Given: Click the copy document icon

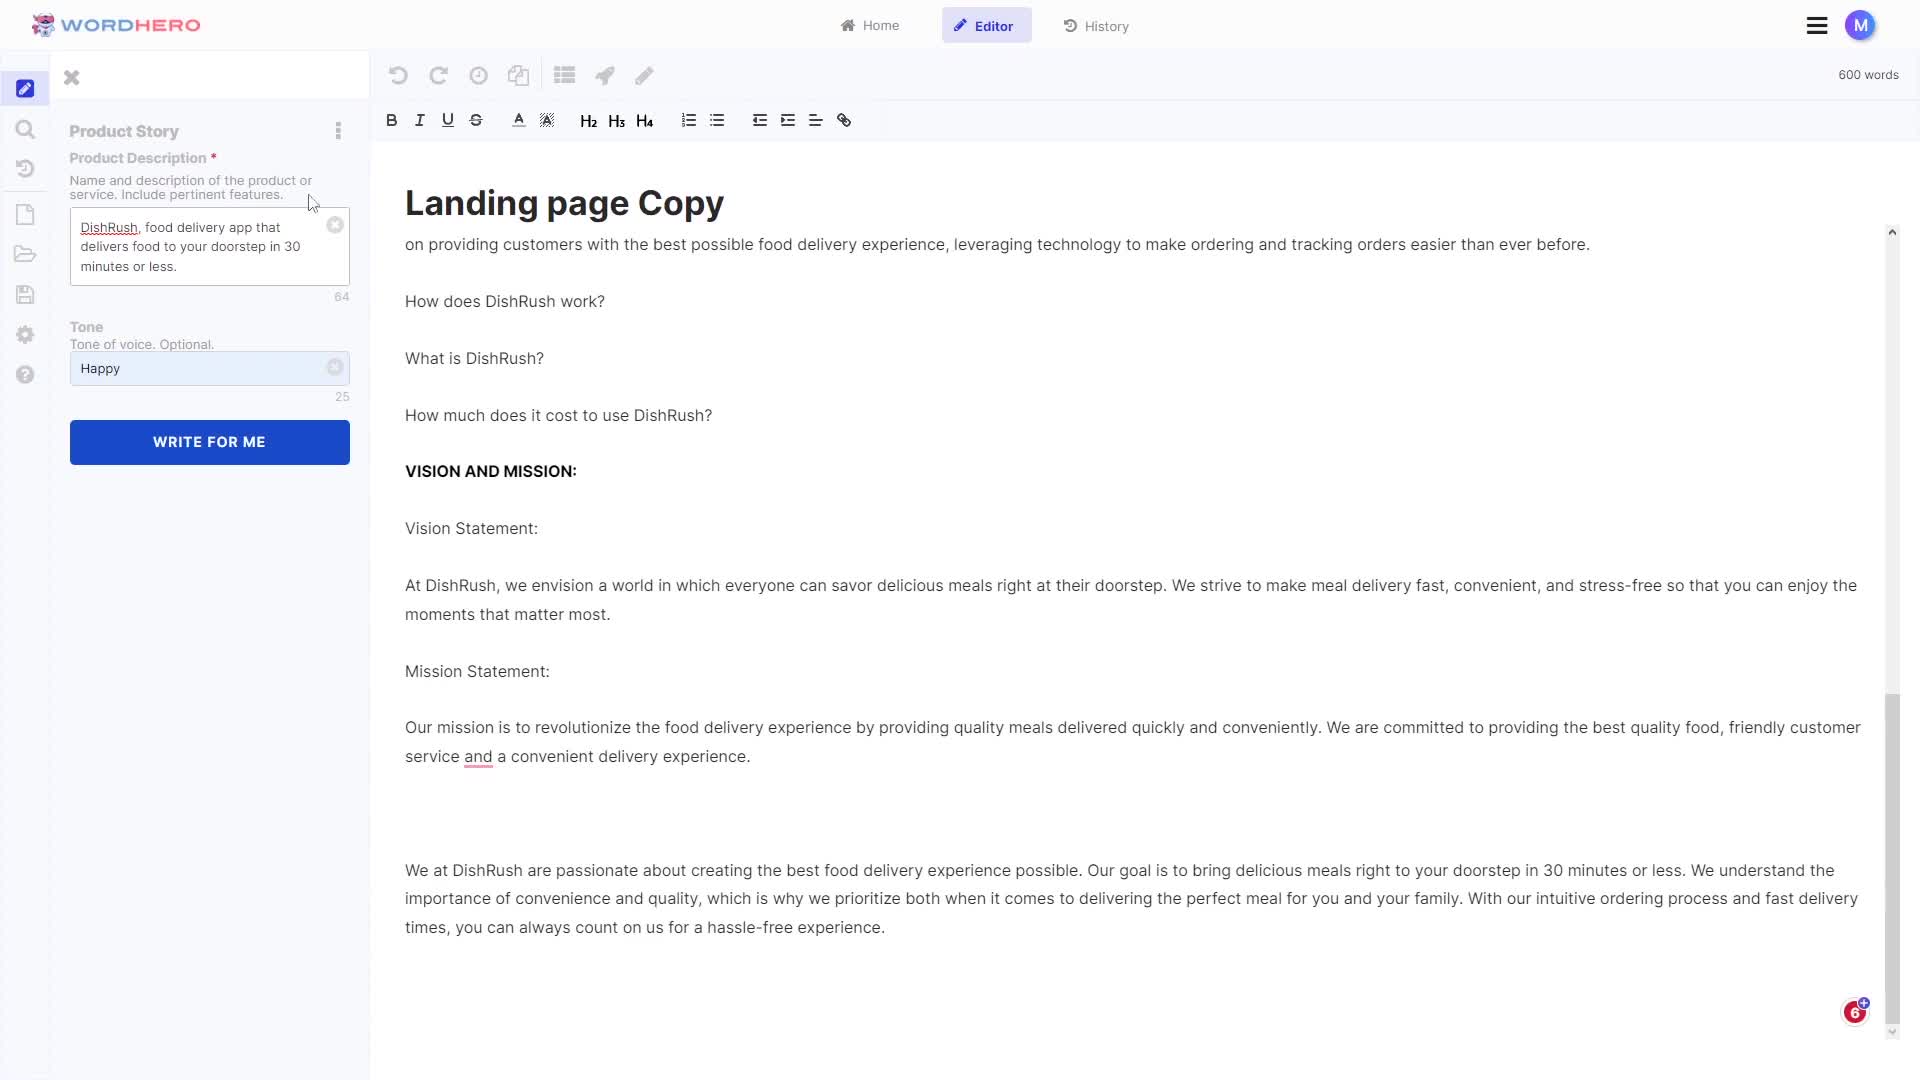Looking at the screenshot, I should pos(518,75).
